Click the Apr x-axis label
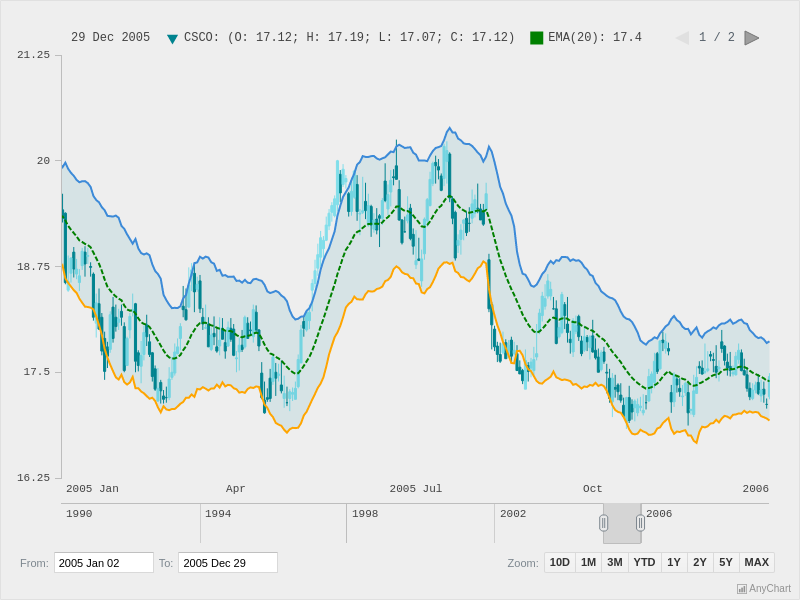The height and width of the screenshot is (600, 800). pyautogui.click(x=235, y=489)
